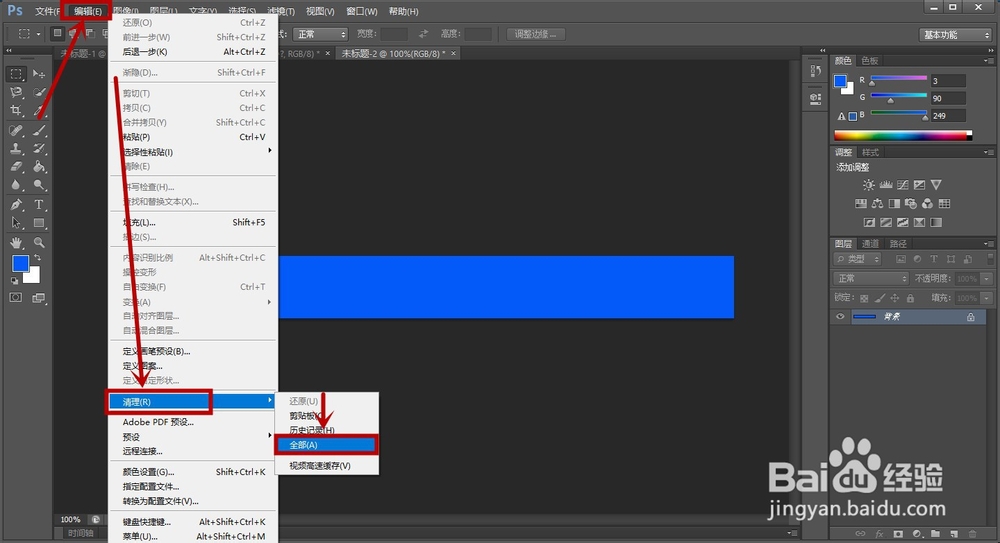Select the Move tool
1000x543 pixels.
39,74
